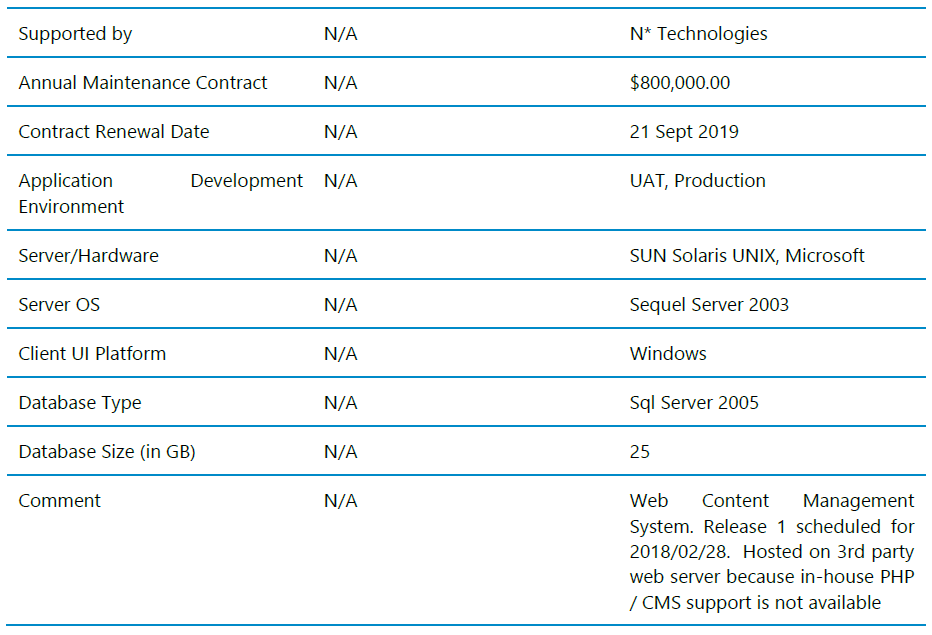The height and width of the screenshot is (635, 932).
Task: Click the 'Annual Maintenance Contract' label
Action: pyautogui.click(x=143, y=83)
